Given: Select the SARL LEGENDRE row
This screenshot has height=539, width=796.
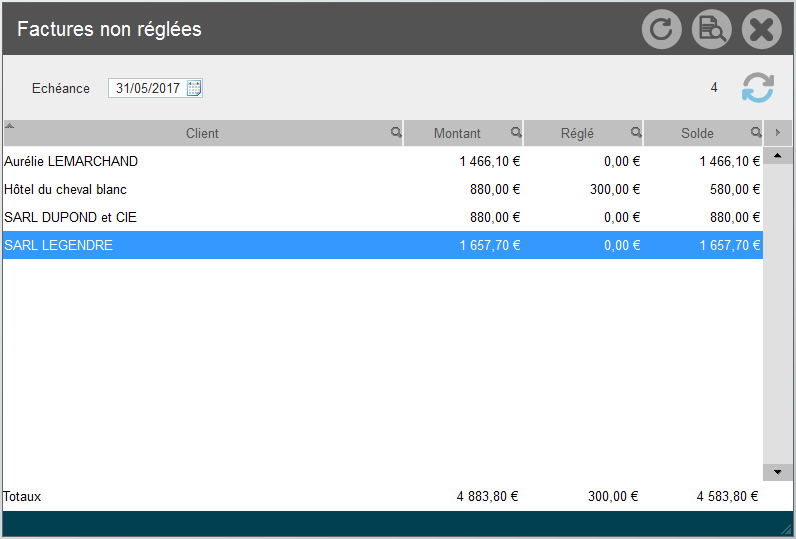Looking at the screenshot, I should [383, 245].
